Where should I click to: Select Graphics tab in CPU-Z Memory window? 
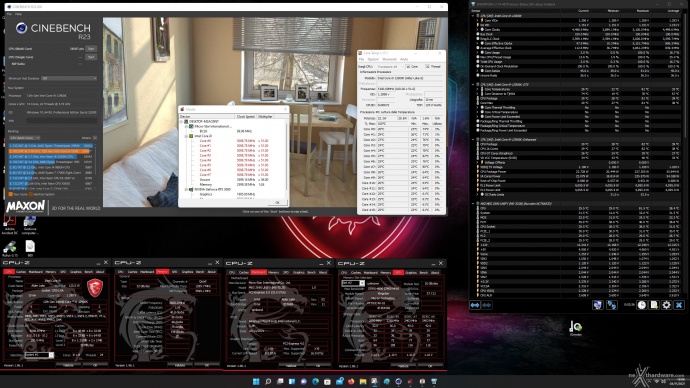point(187,272)
